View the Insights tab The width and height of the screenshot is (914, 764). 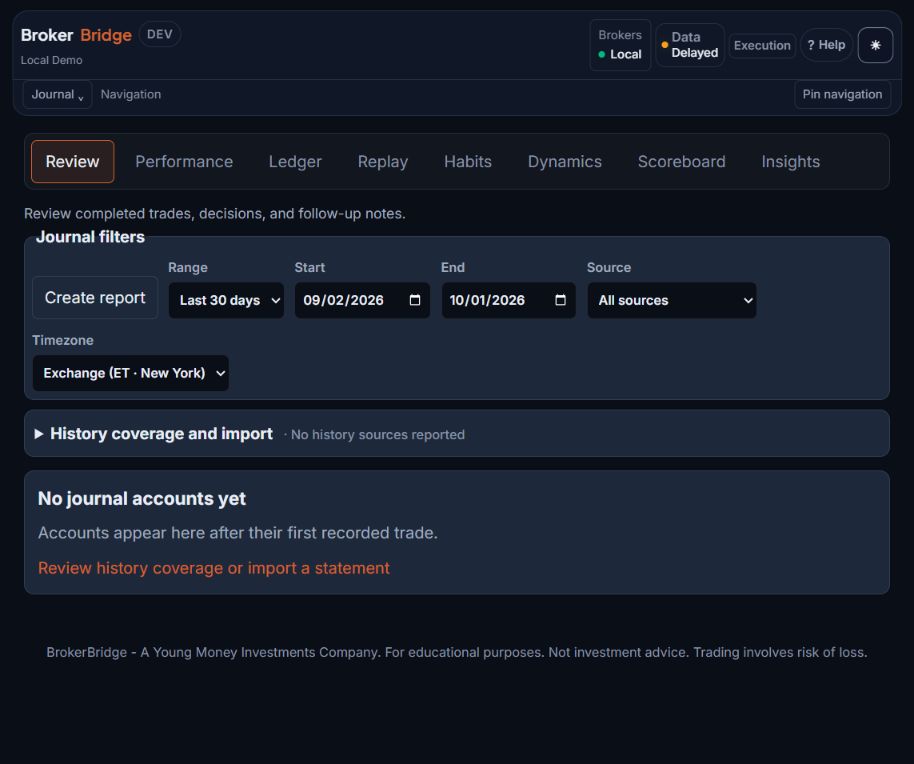(790, 161)
